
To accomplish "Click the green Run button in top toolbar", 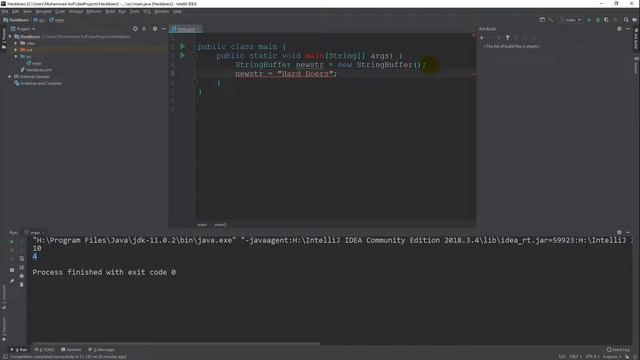I will [x=589, y=20].
